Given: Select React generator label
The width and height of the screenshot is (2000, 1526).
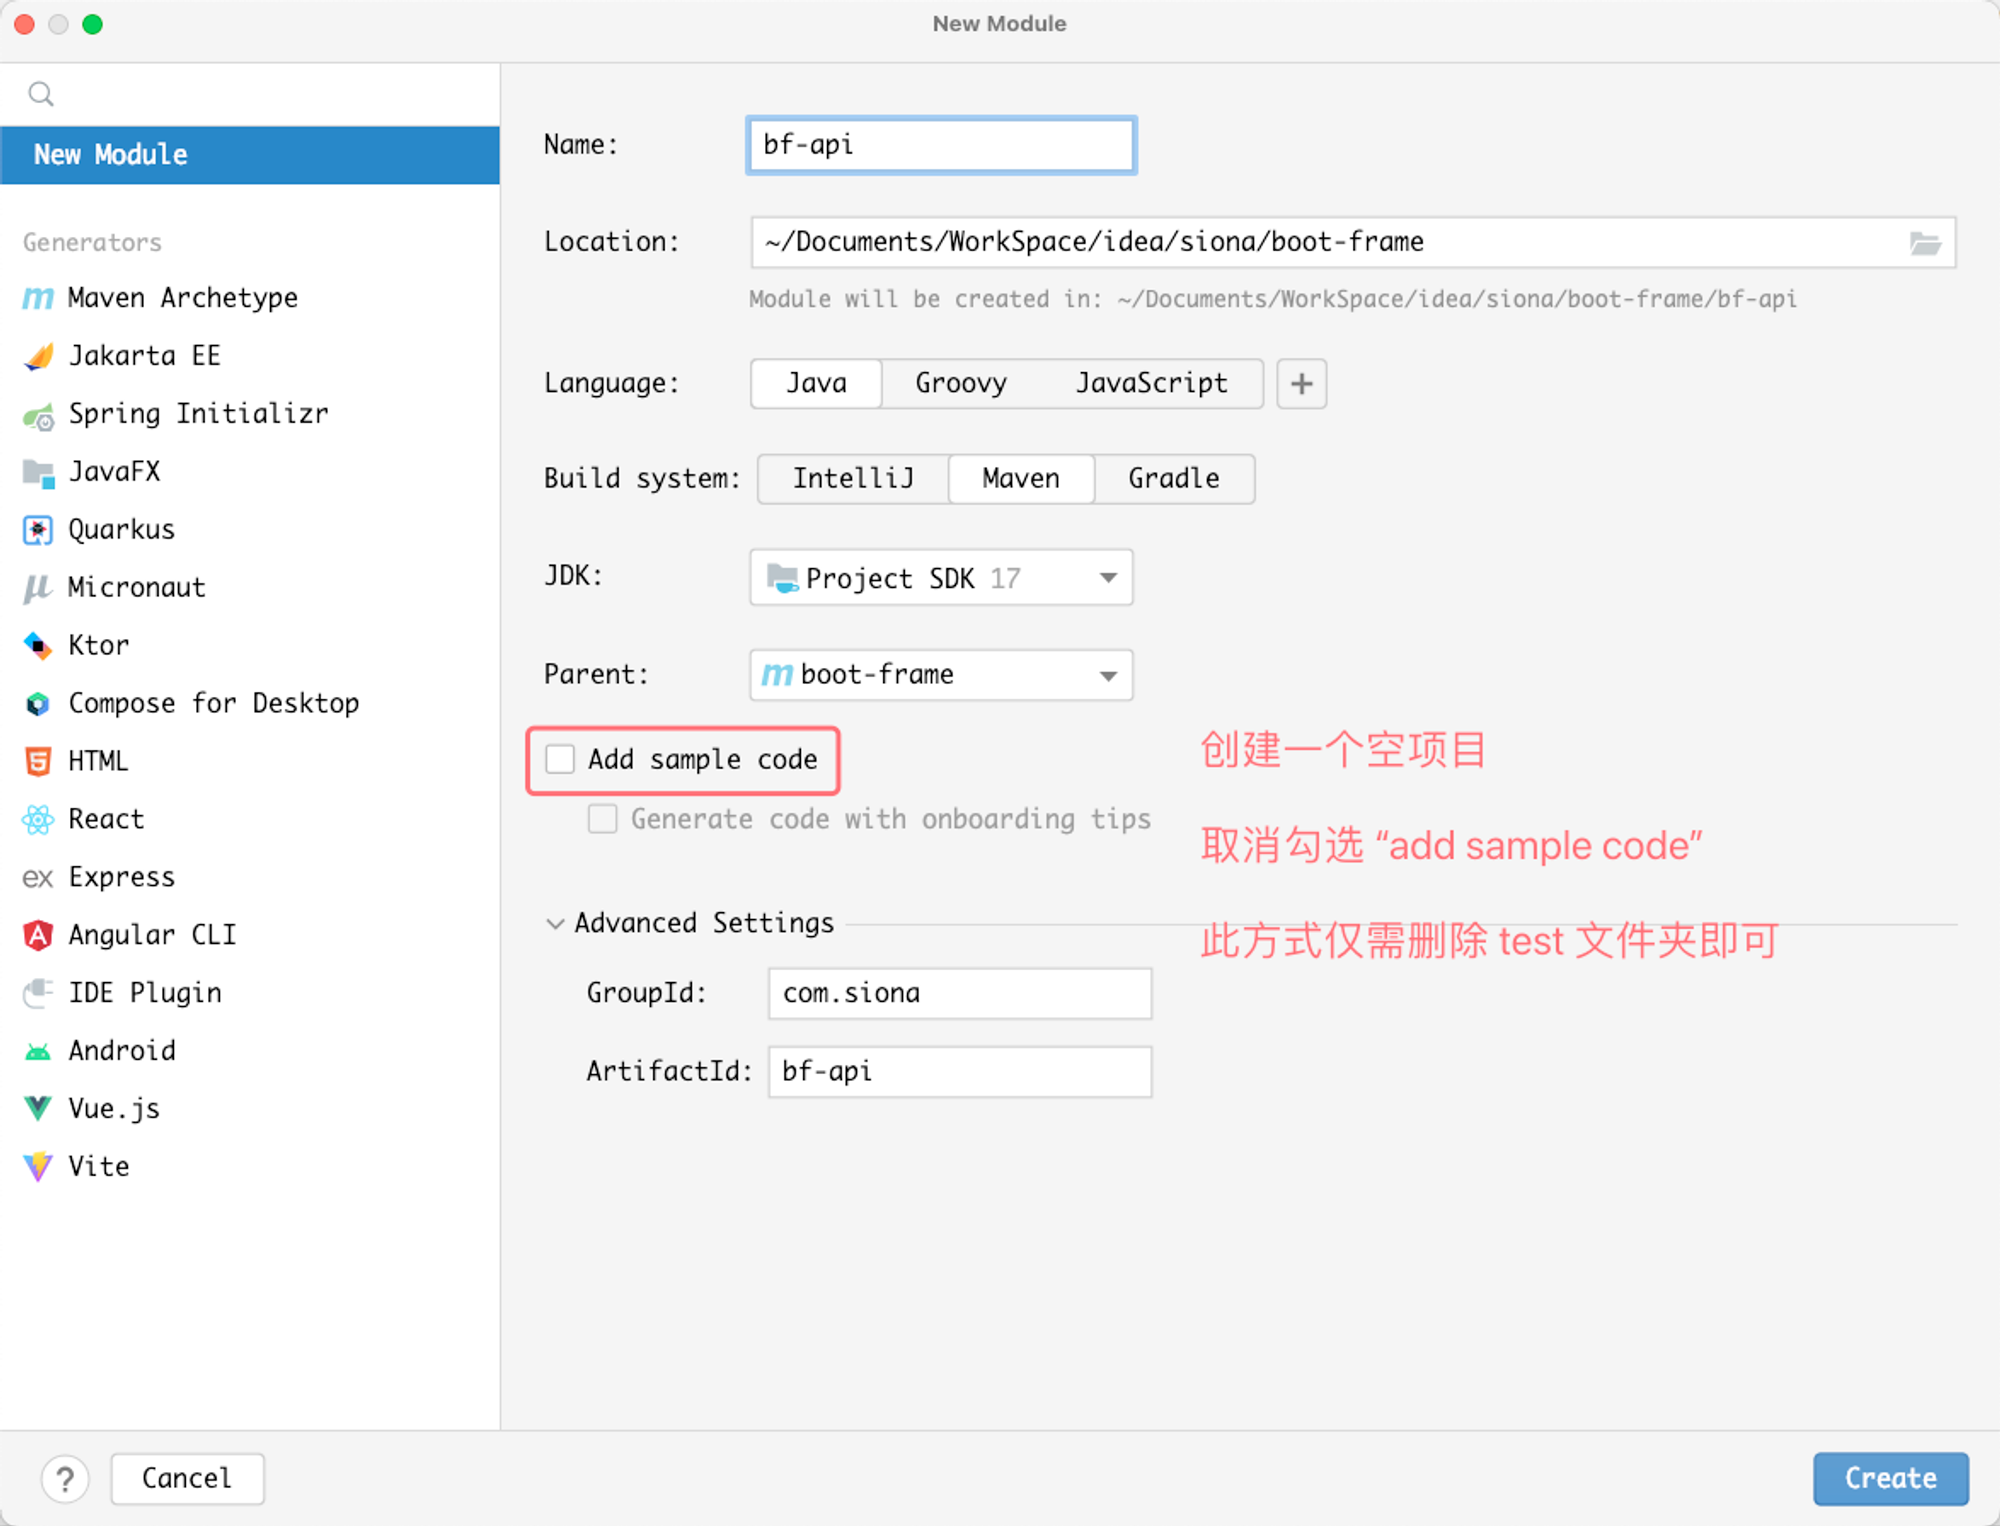Looking at the screenshot, I should (x=106, y=820).
